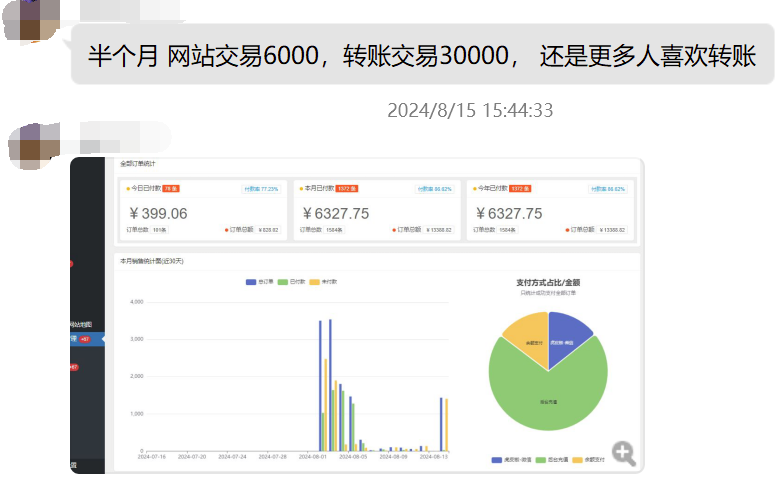Click the orange count badge beside 今日已付款
Image resolution: width=783 pixels, height=489 pixels.
pyautogui.click(x=170, y=188)
